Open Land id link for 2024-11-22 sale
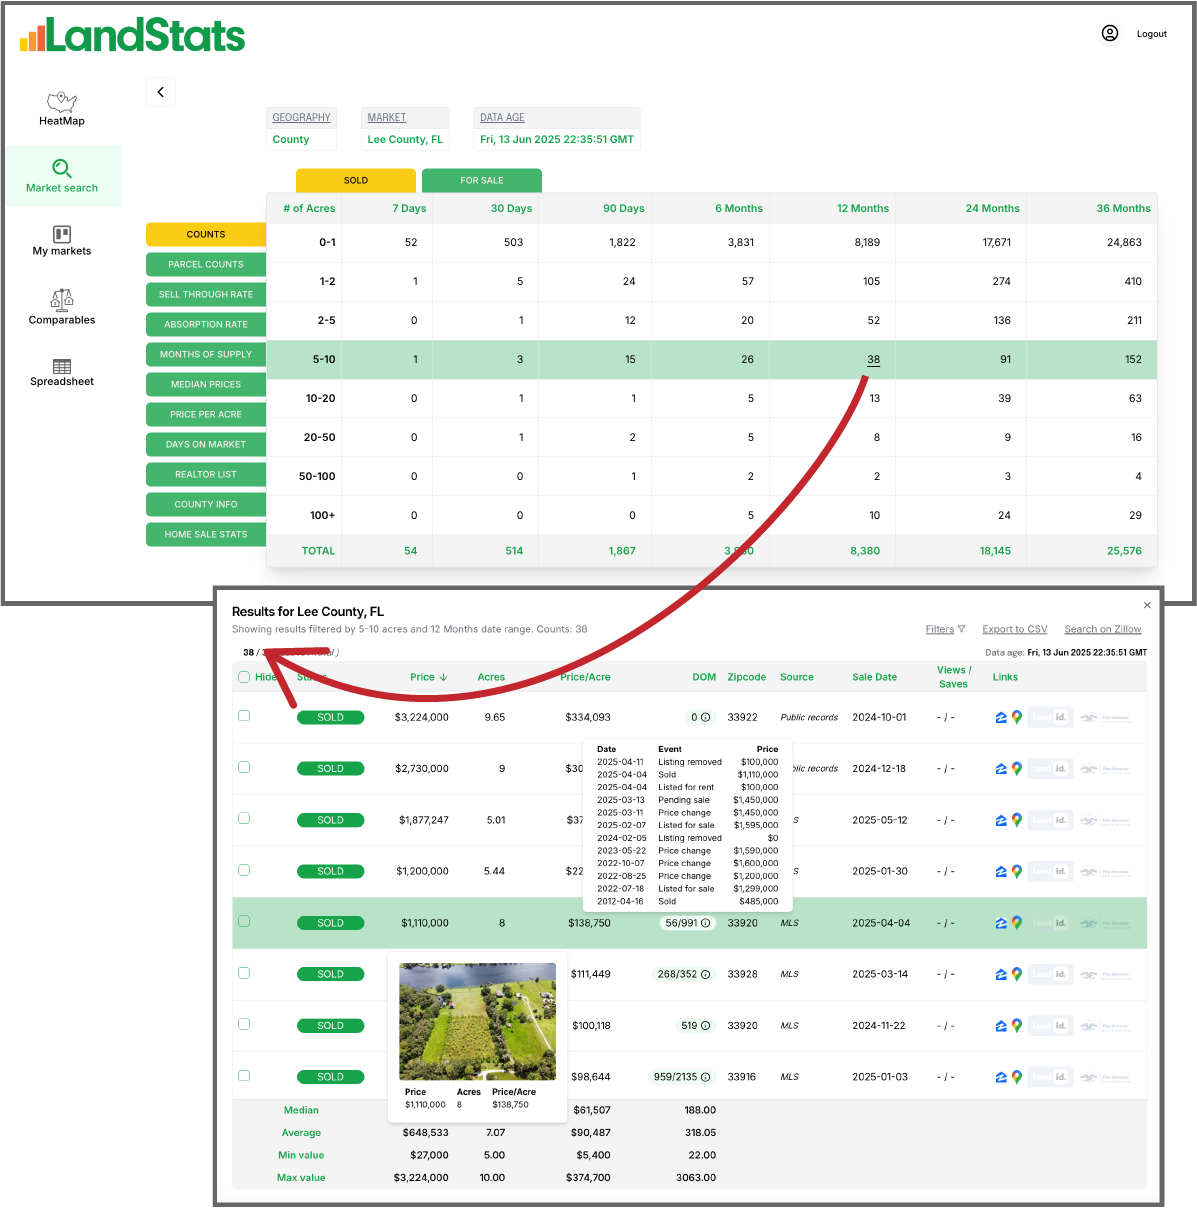The image size is (1197, 1208). pyautogui.click(x=1050, y=1026)
